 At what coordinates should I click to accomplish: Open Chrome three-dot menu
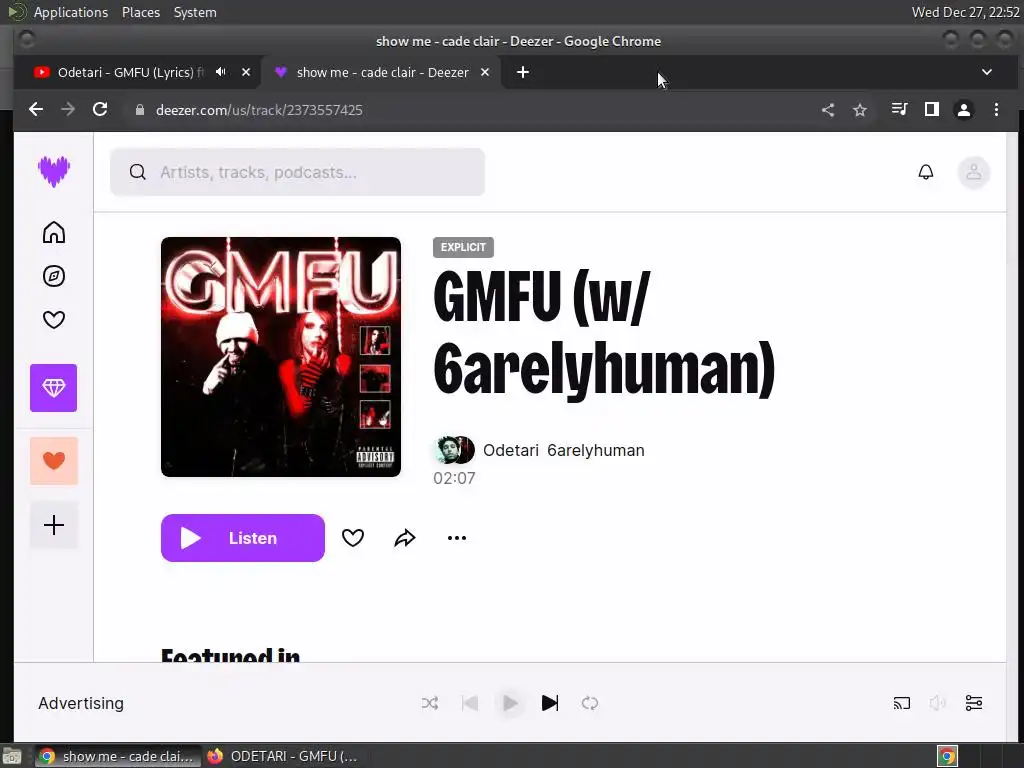[996, 109]
